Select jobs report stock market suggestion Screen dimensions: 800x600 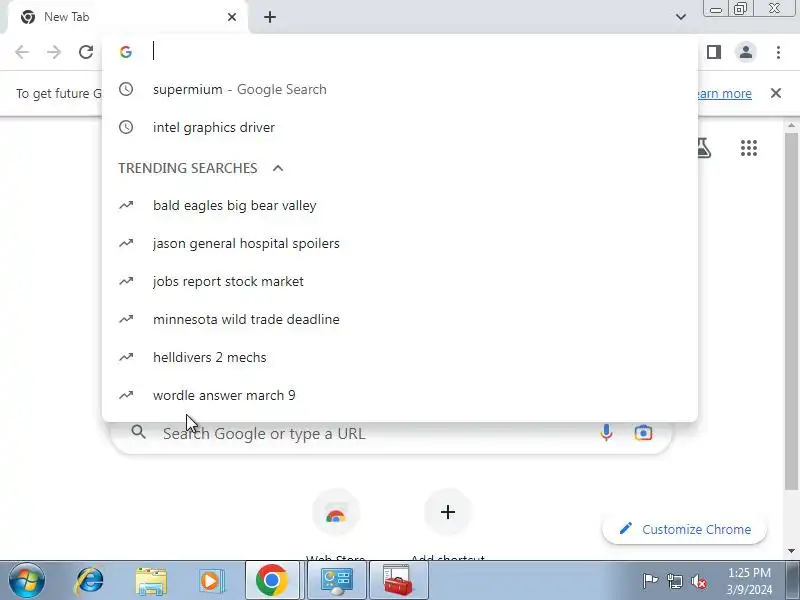coord(400,282)
